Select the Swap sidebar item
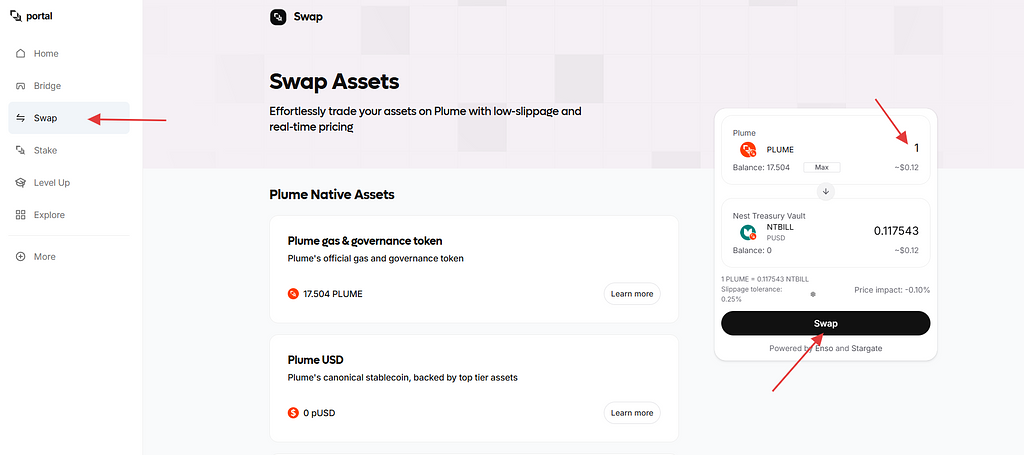 point(46,118)
